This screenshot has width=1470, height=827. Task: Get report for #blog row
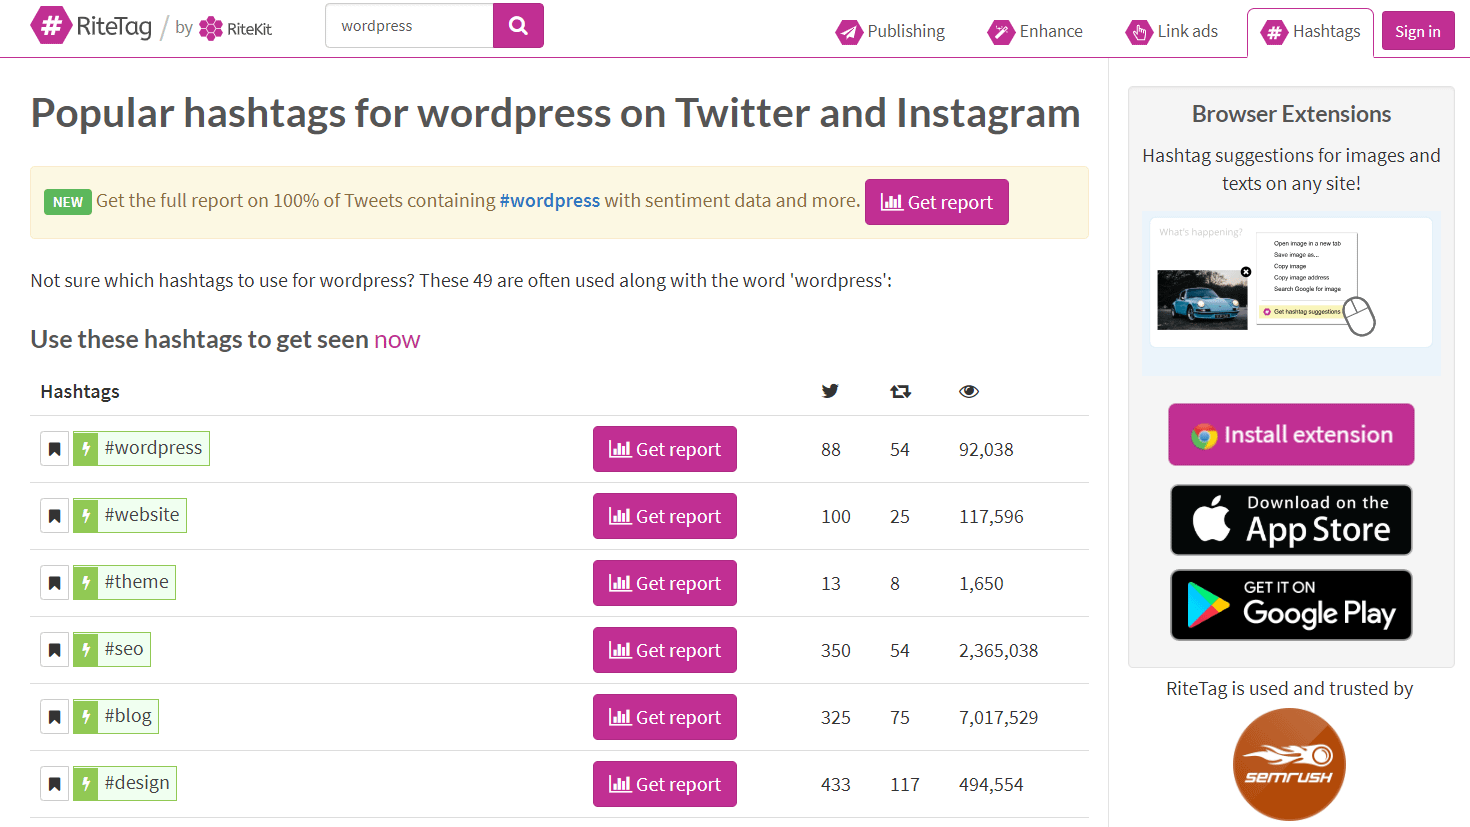click(665, 717)
